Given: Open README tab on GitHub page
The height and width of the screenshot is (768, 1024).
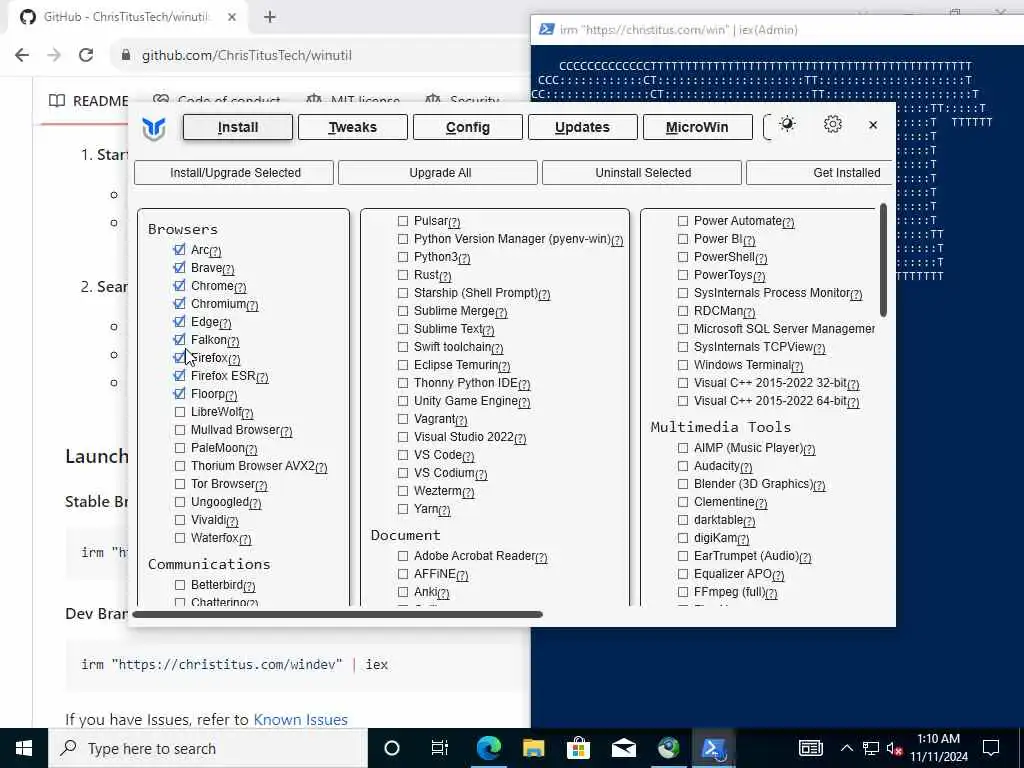Looking at the screenshot, I should (x=89, y=101).
